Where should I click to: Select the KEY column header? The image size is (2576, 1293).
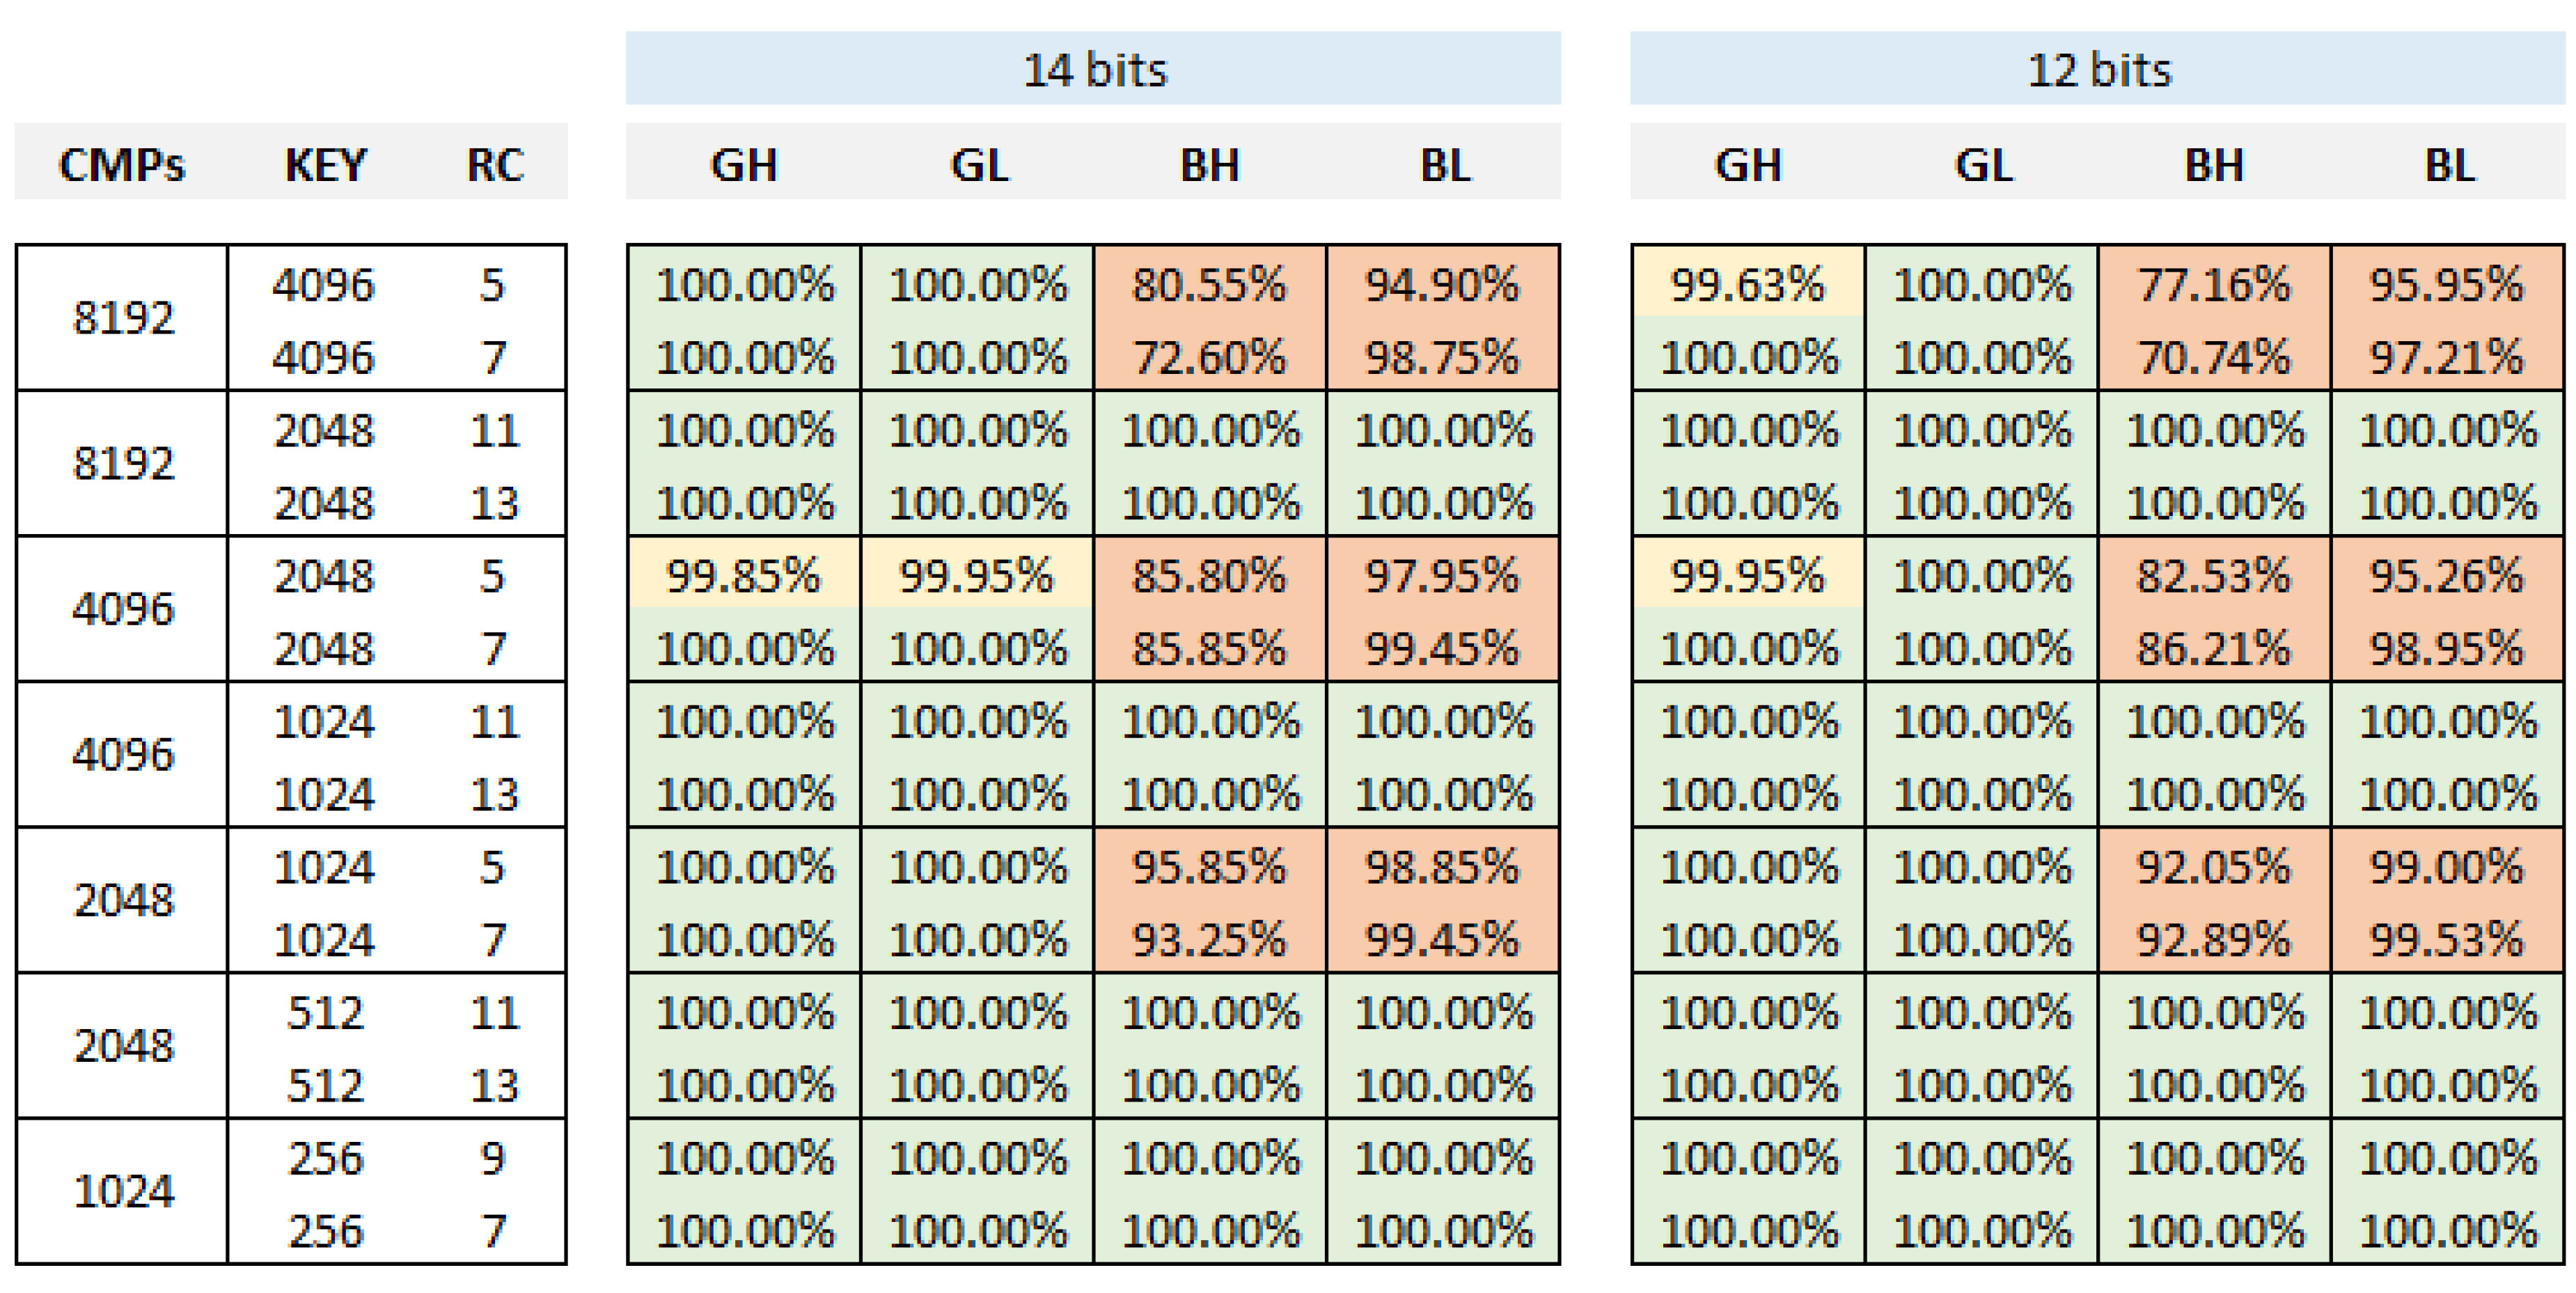325,164
